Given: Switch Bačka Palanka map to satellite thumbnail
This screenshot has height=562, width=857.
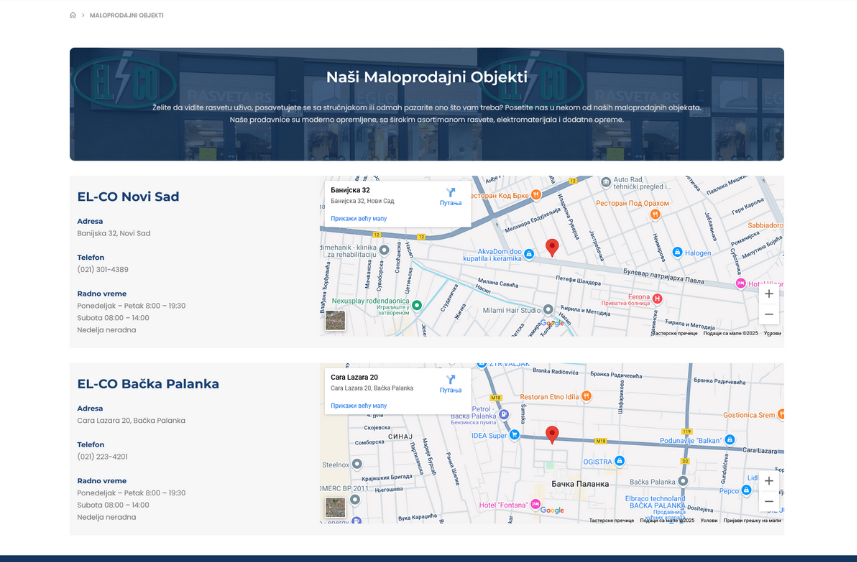Looking at the screenshot, I should [335, 507].
